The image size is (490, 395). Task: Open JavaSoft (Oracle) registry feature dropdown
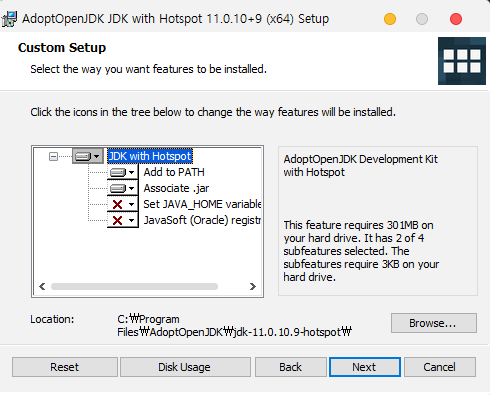pyautogui.click(x=122, y=220)
